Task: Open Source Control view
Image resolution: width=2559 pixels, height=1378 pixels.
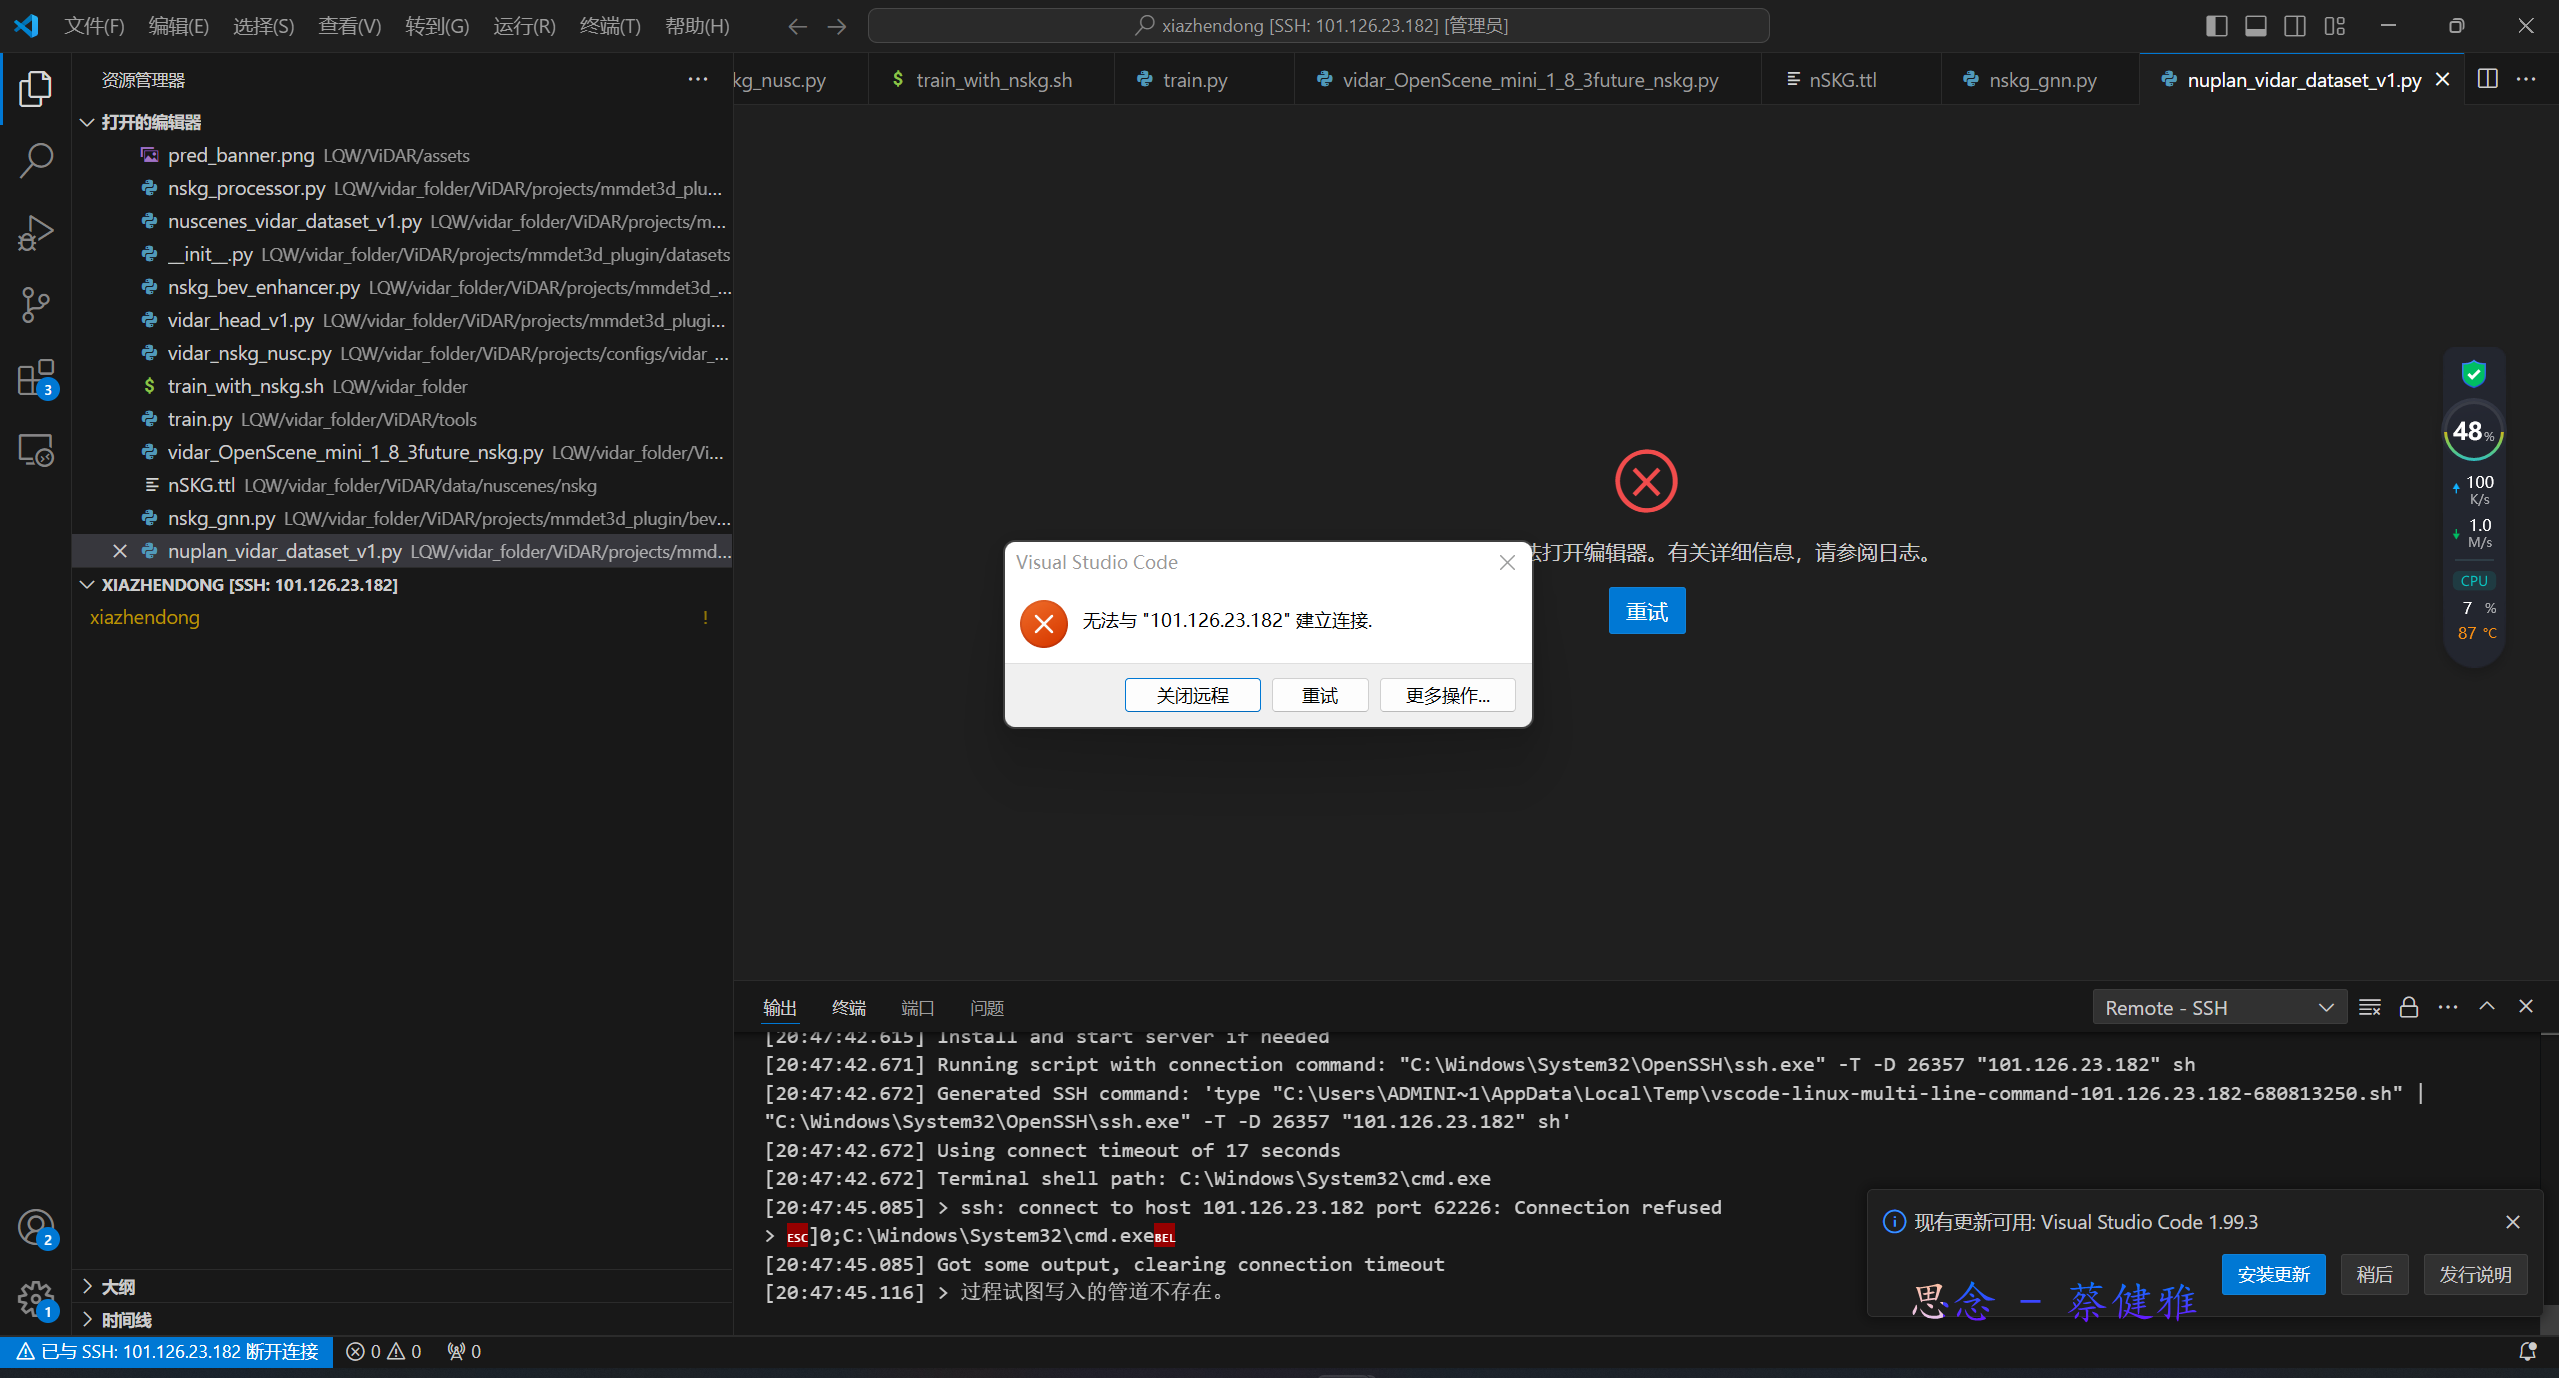Action: [36, 305]
